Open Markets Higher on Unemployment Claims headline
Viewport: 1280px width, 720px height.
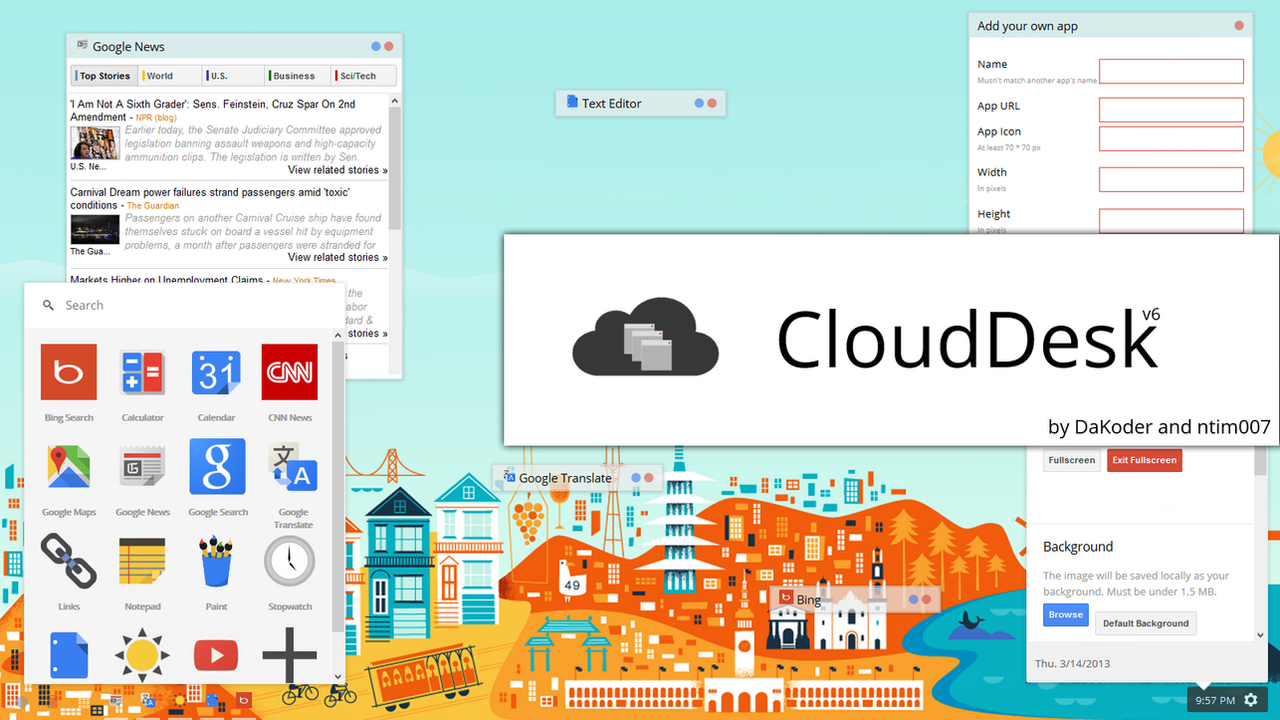167,281
